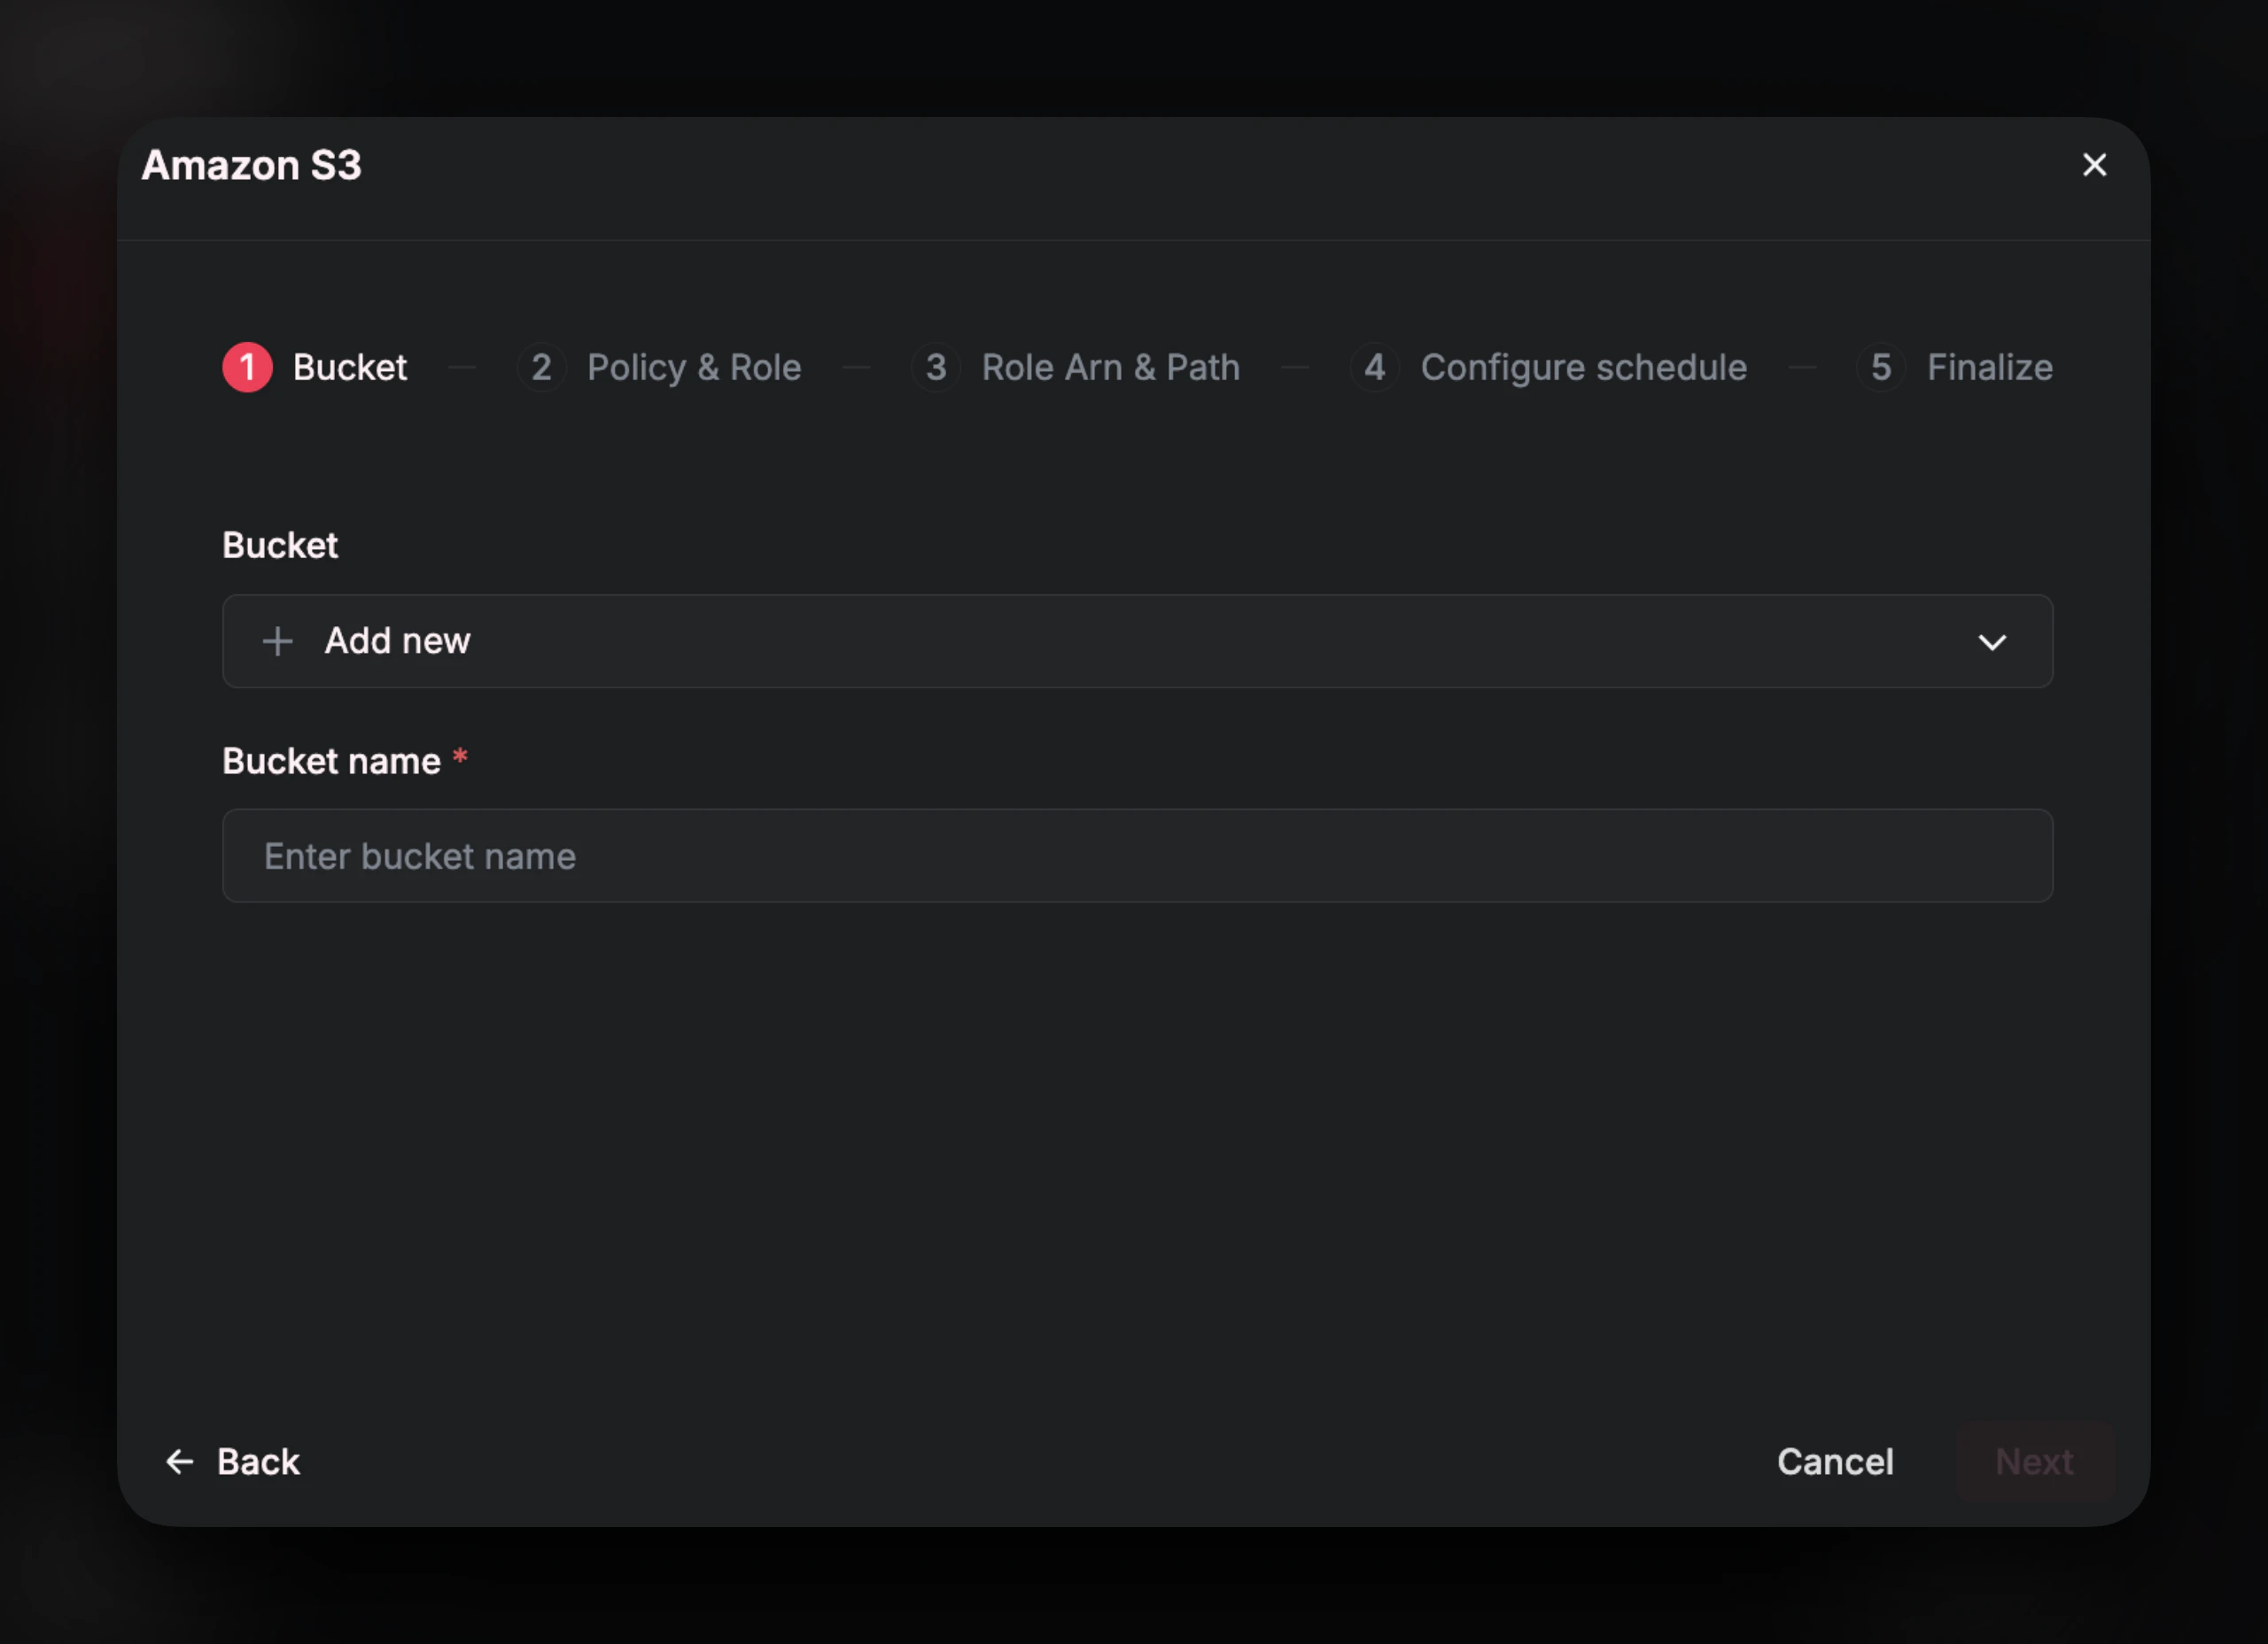
Task: Click the Bucket name field label
Action: coord(331,761)
